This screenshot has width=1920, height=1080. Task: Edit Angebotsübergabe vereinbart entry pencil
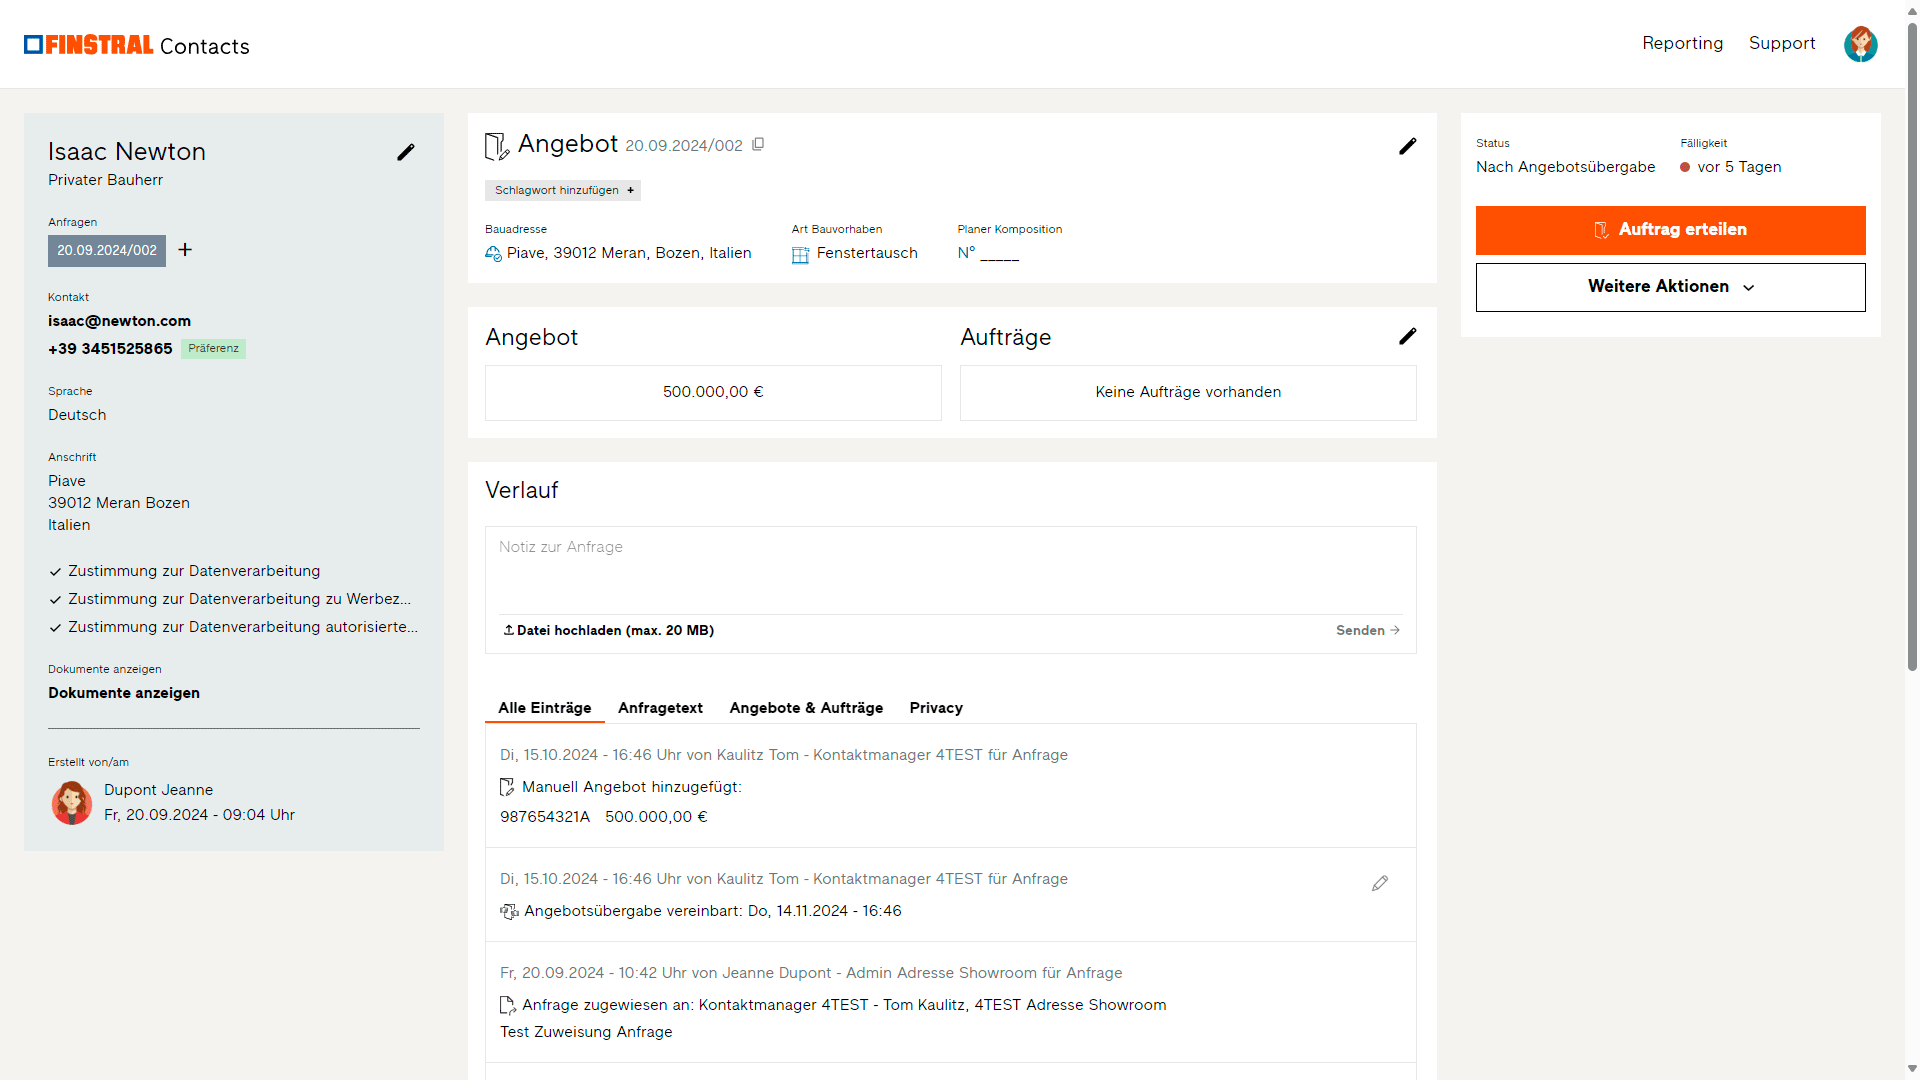click(x=1380, y=883)
